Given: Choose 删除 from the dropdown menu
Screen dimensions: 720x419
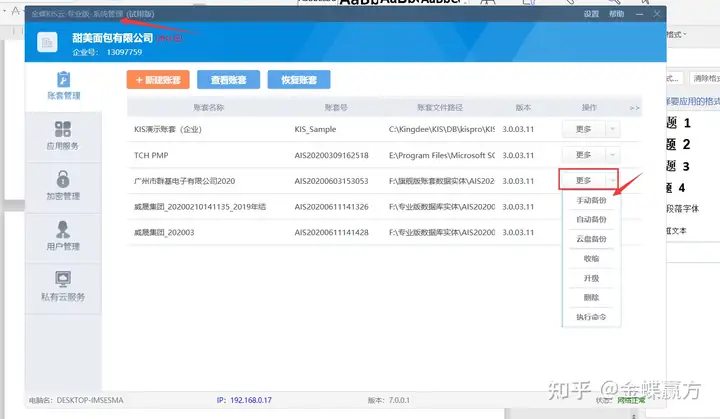Looking at the screenshot, I should [x=591, y=298].
